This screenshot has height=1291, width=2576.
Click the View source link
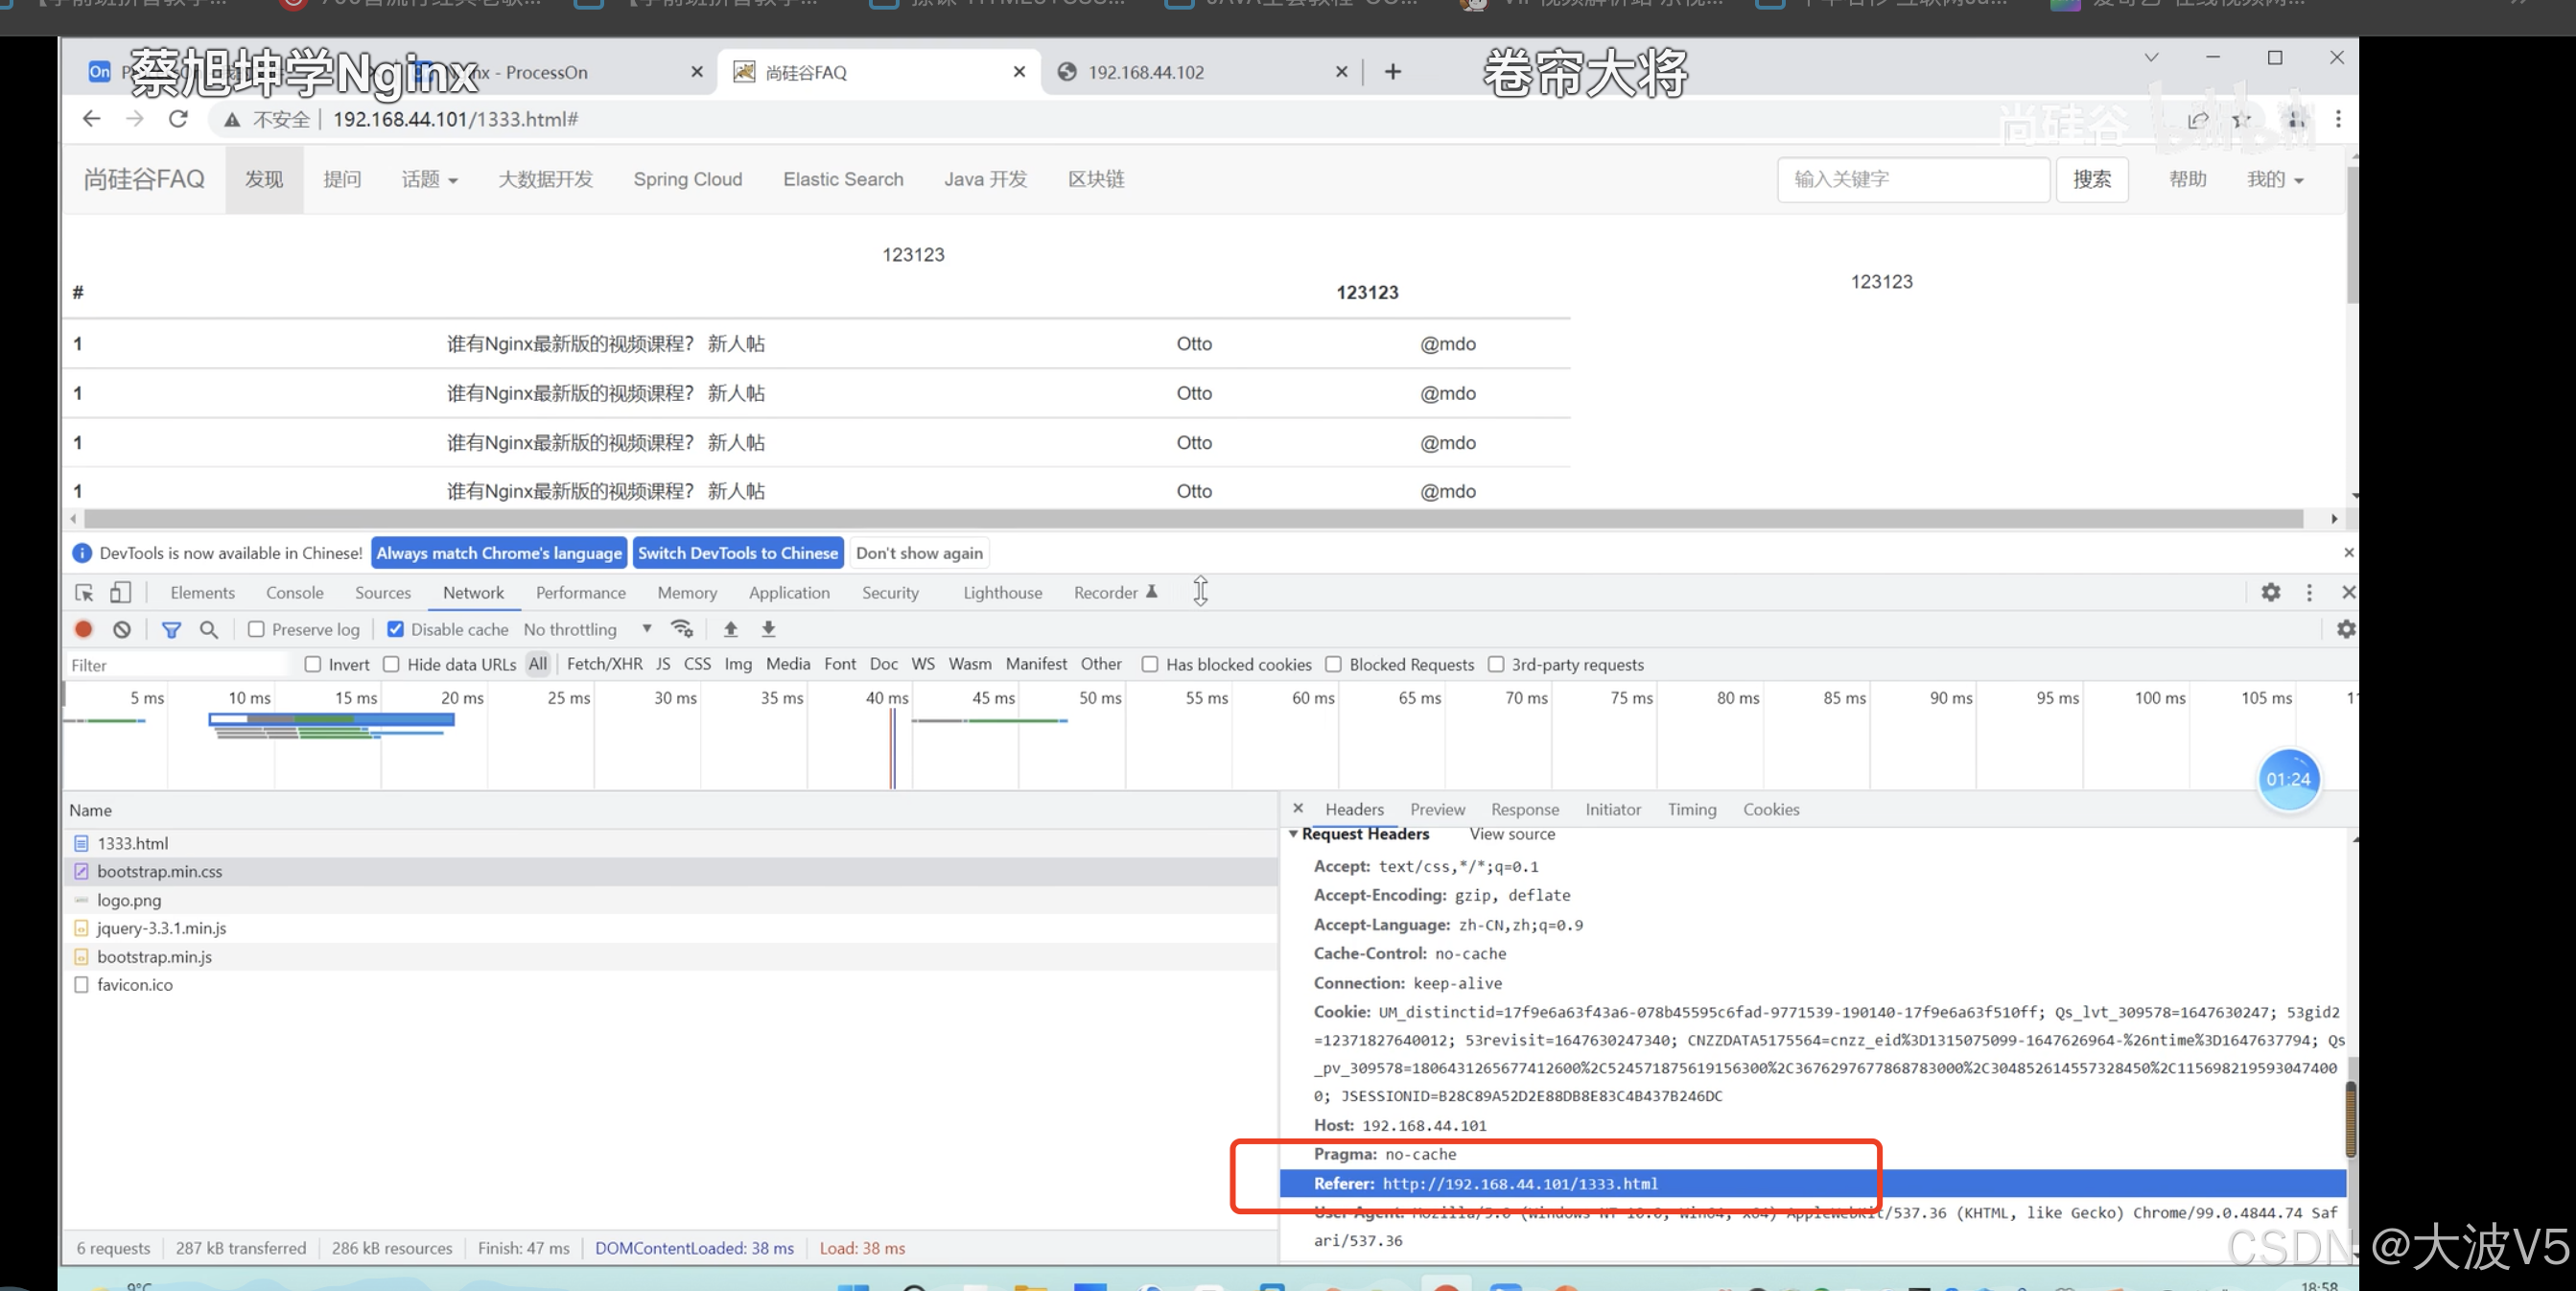(1511, 834)
